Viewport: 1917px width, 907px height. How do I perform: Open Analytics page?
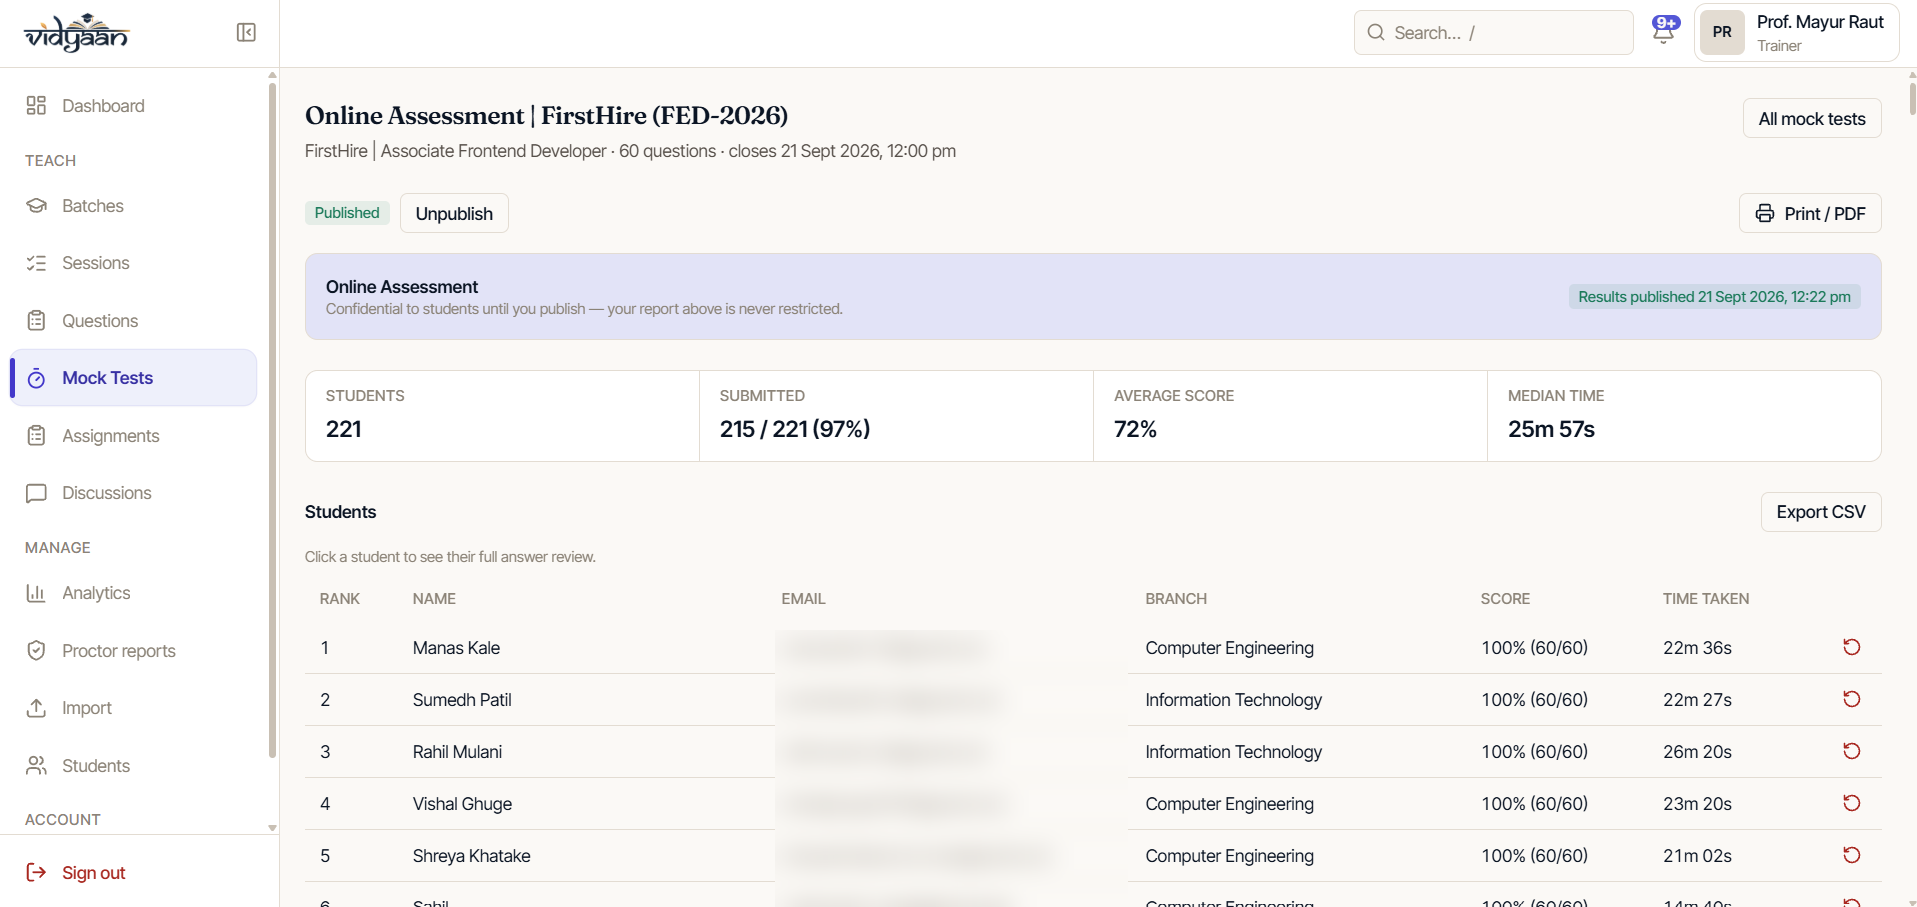tap(133, 593)
